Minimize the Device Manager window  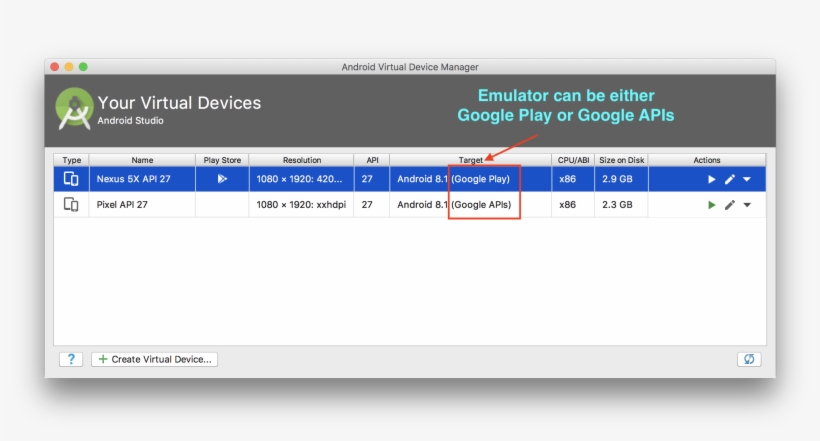click(x=69, y=66)
